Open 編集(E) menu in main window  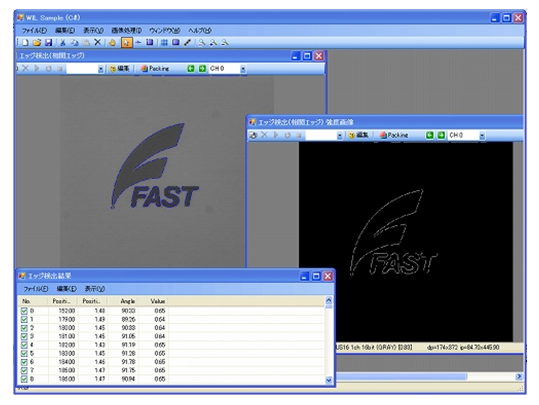pos(65,31)
